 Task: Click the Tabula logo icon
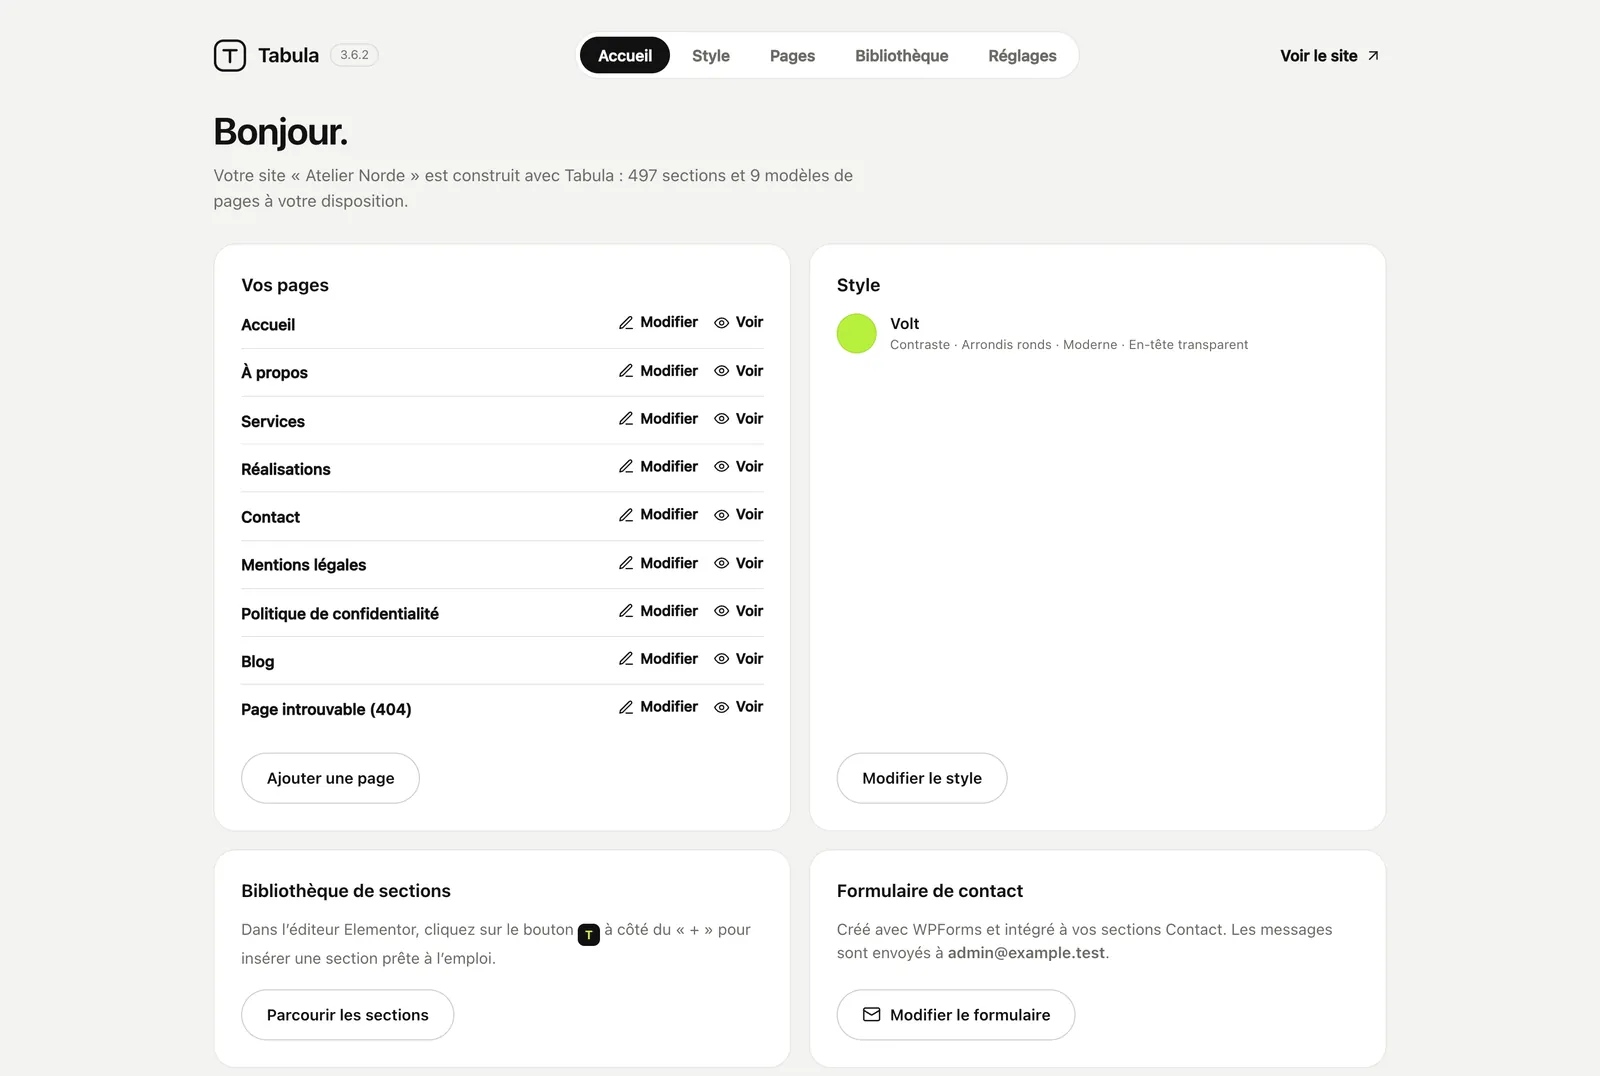coord(230,56)
